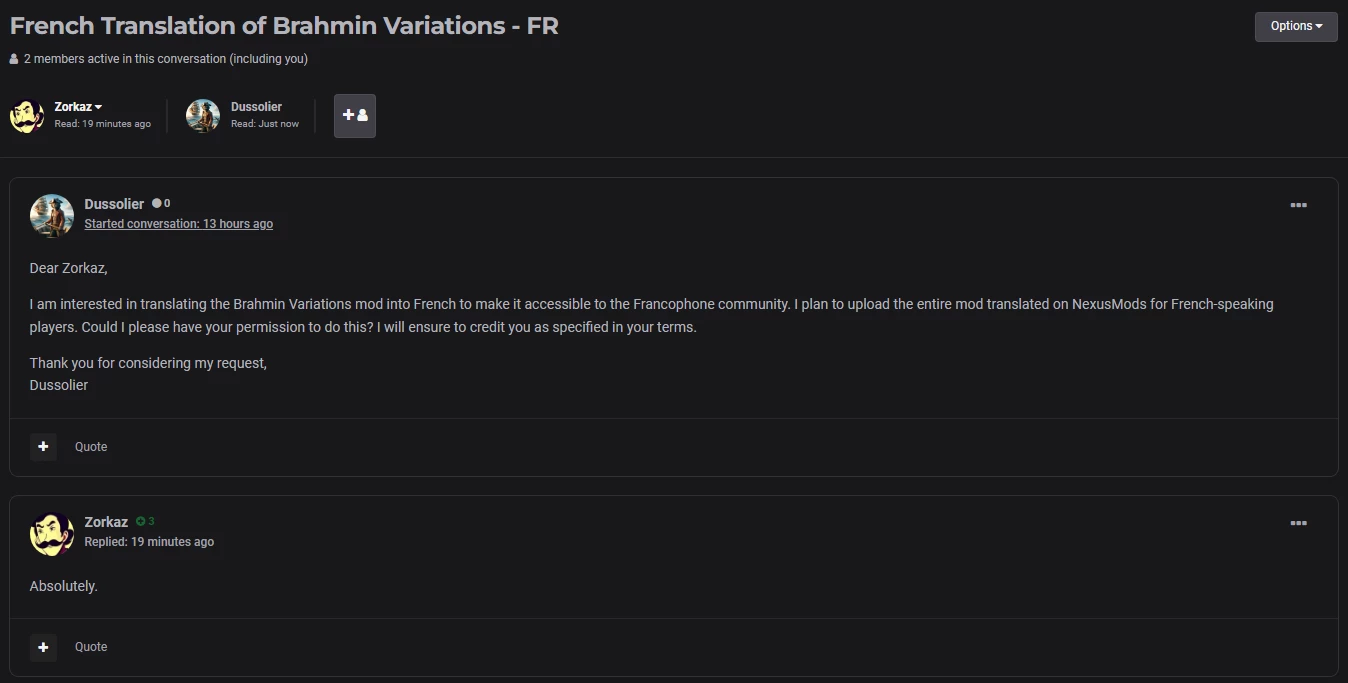The height and width of the screenshot is (683, 1348).
Task: Open the ellipsis menu on Zorkaz's reply
Action: click(x=1298, y=523)
